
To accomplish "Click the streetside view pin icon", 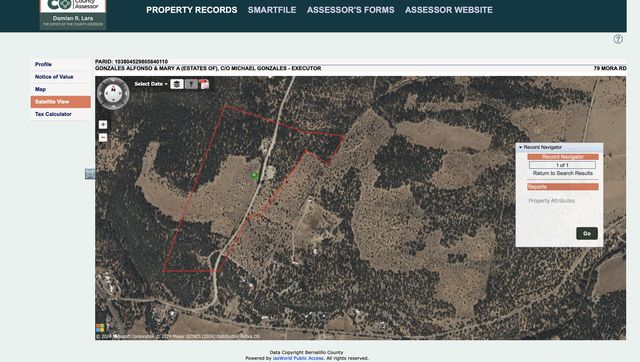I will tap(191, 84).
